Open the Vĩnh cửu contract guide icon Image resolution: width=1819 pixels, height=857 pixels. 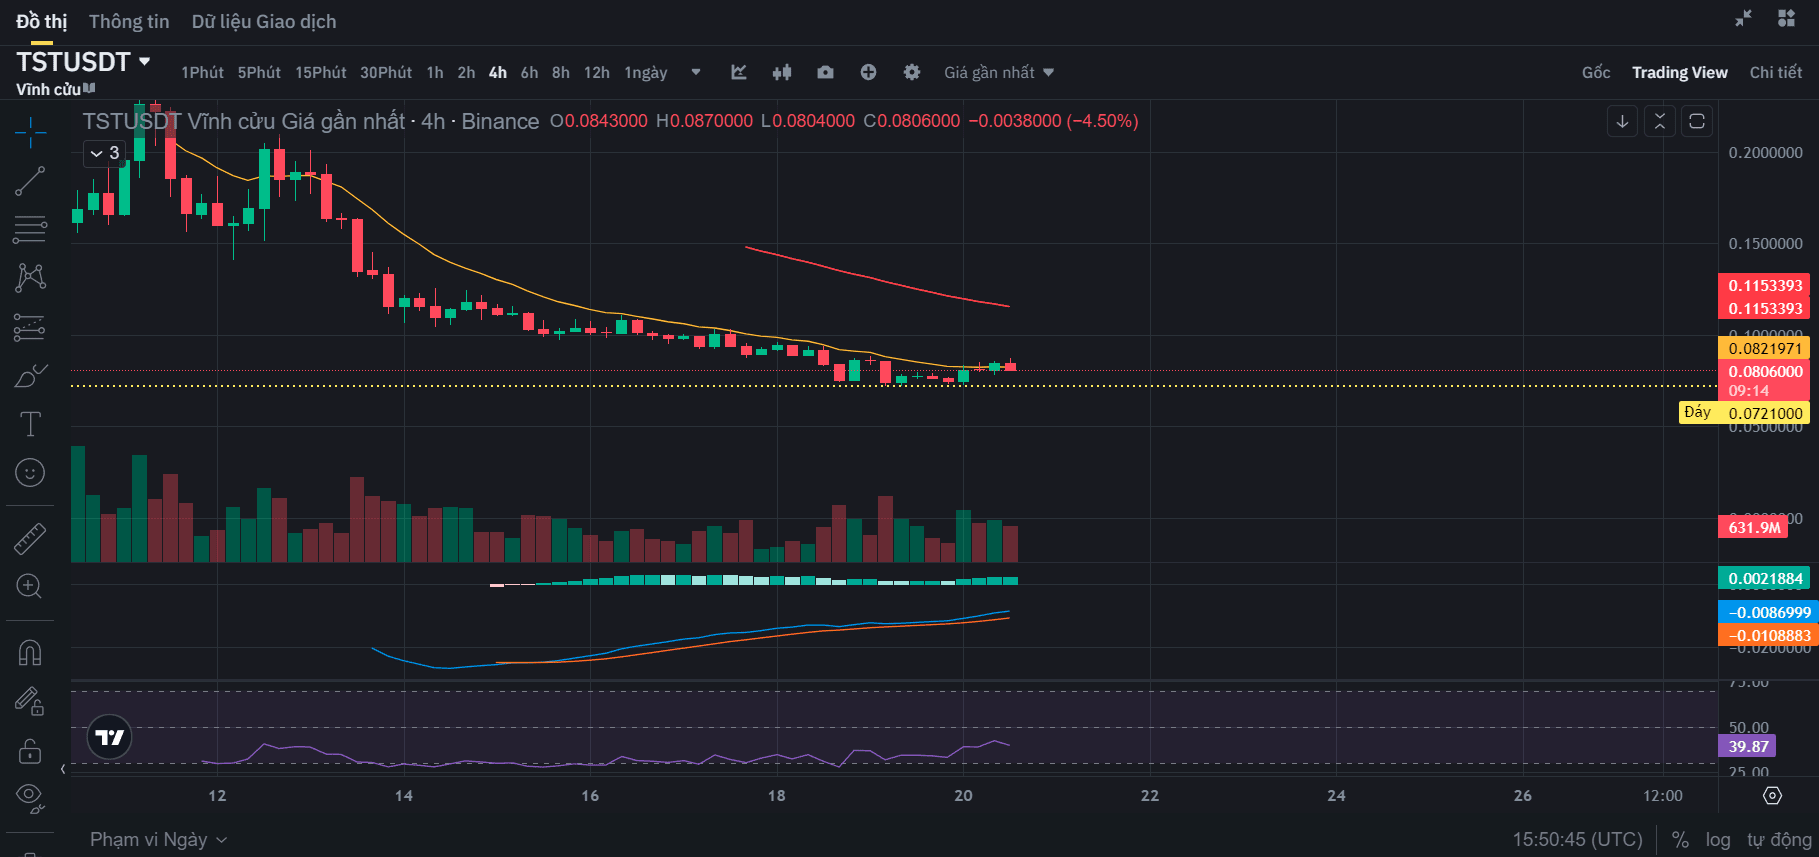tap(90, 88)
